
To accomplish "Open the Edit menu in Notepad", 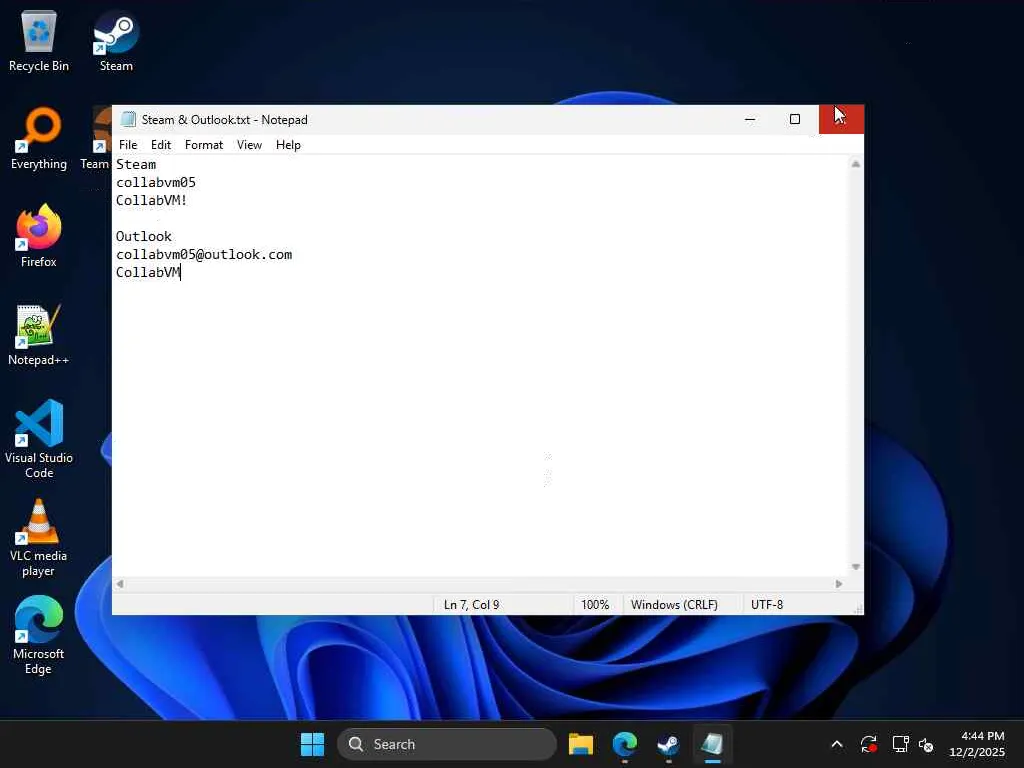I will (x=161, y=145).
